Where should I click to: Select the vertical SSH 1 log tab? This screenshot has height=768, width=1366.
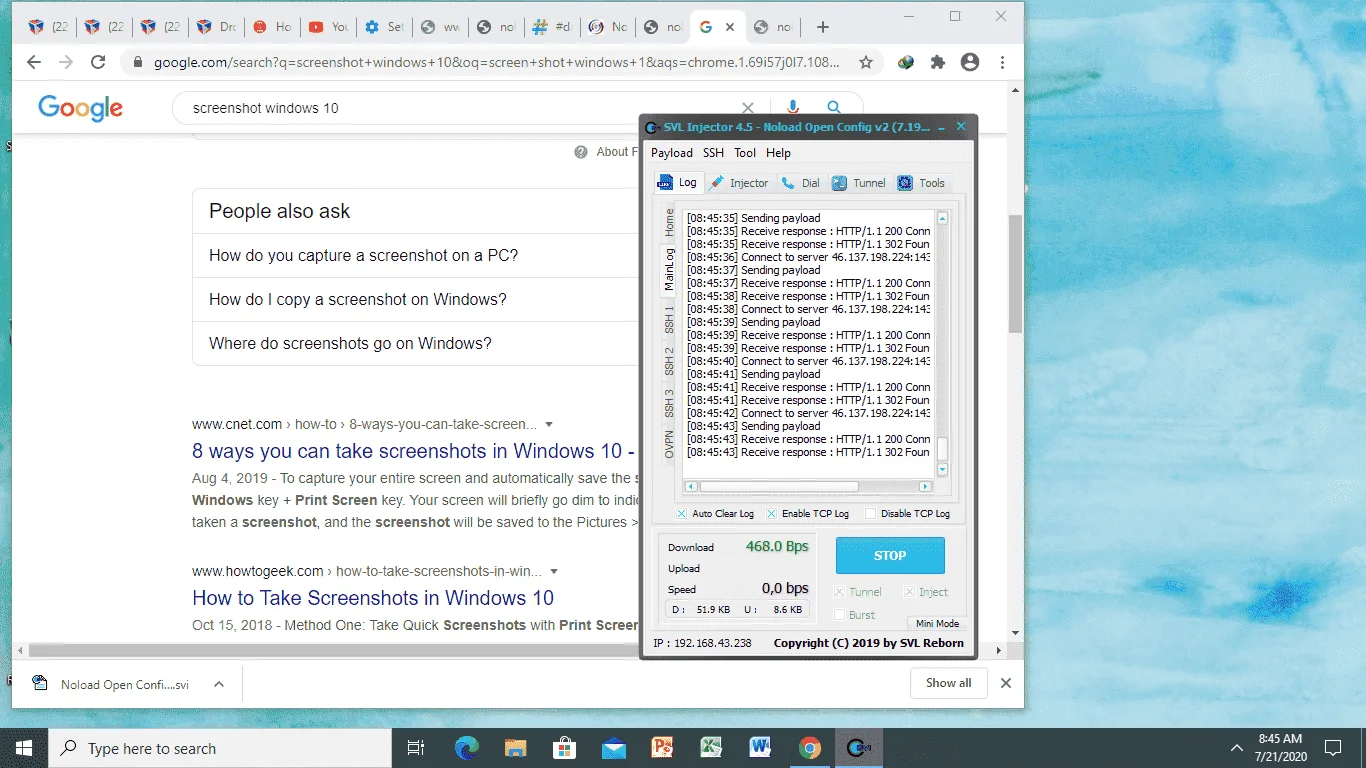670,320
